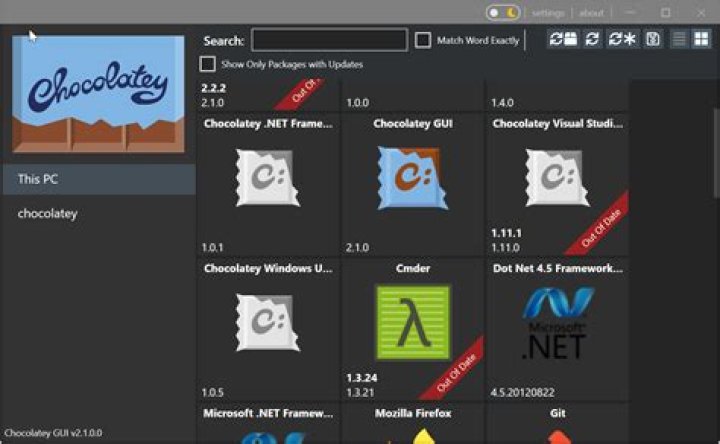Image resolution: width=720 pixels, height=444 pixels.
Task: Refresh the installed packages list
Action: coord(592,39)
